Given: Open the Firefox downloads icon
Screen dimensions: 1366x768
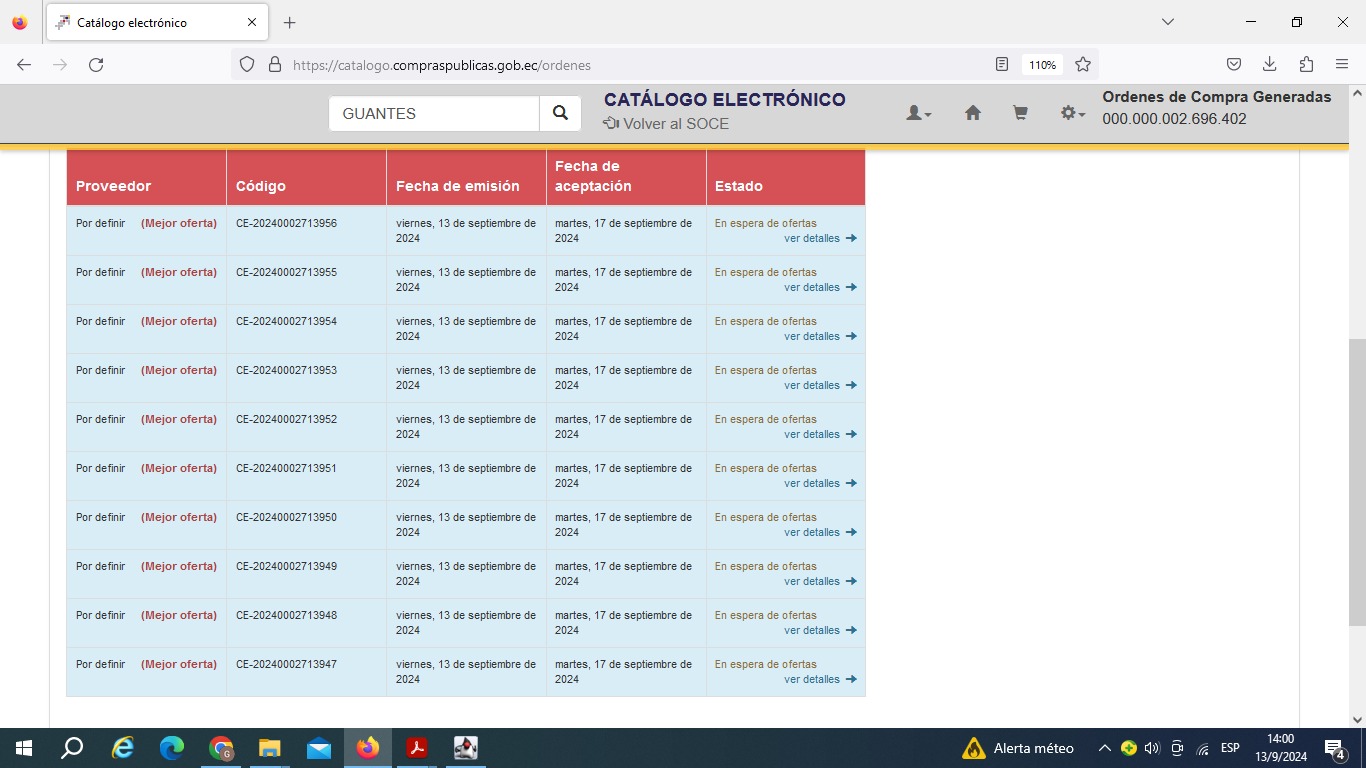Looking at the screenshot, I should pos(1269,65).
